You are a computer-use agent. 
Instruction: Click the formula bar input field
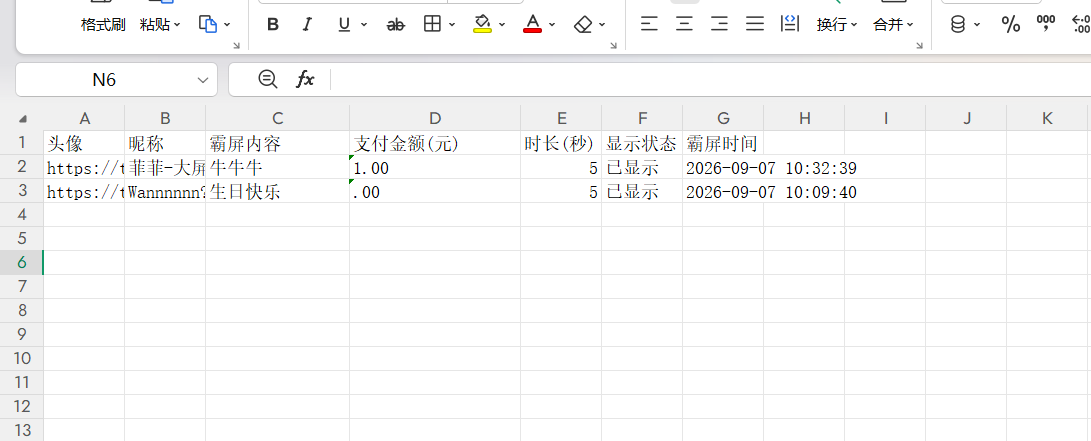click(710, 80)
